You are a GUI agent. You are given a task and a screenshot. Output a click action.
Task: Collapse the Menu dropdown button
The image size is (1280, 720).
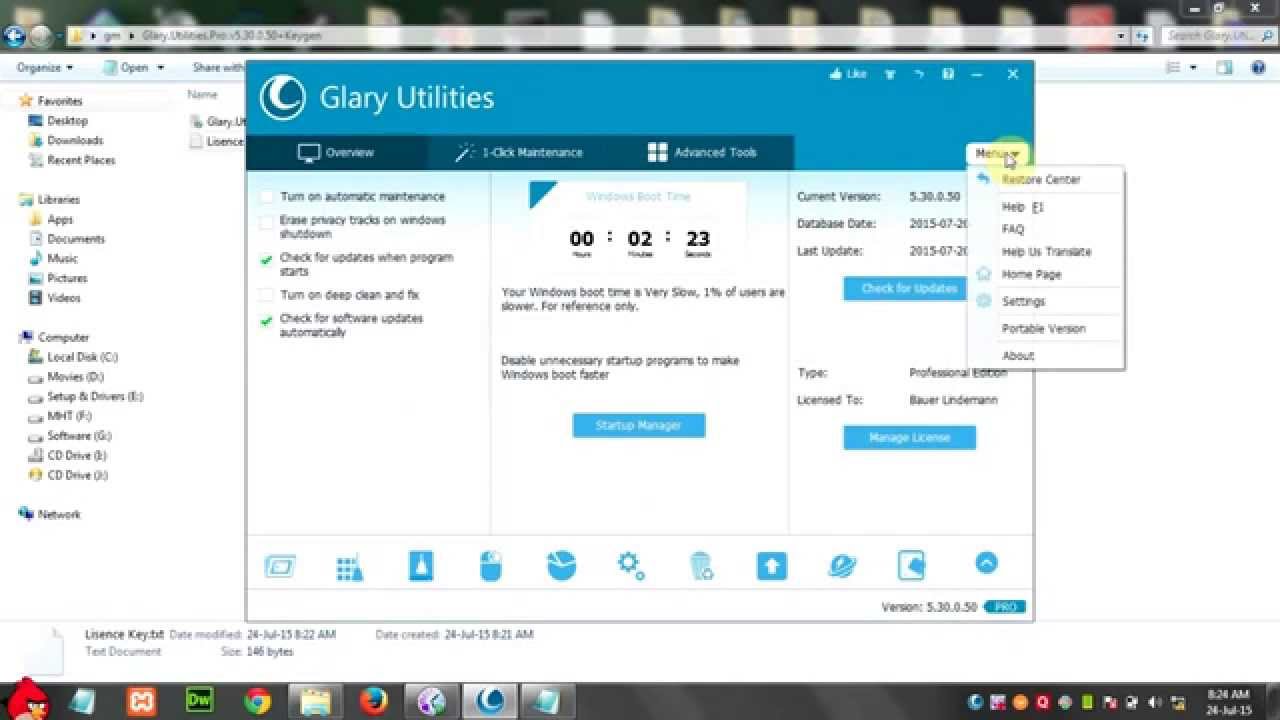[x=997, y=153]
